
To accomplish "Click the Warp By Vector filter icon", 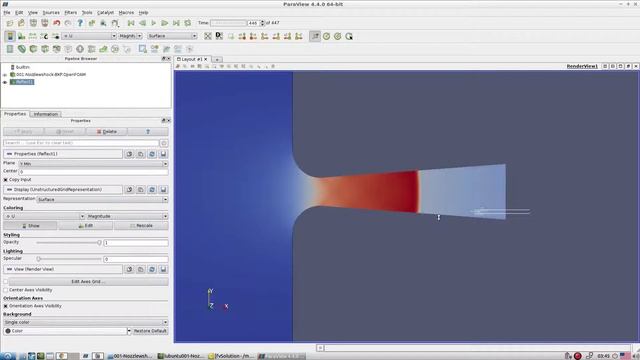I will (103, 49).
